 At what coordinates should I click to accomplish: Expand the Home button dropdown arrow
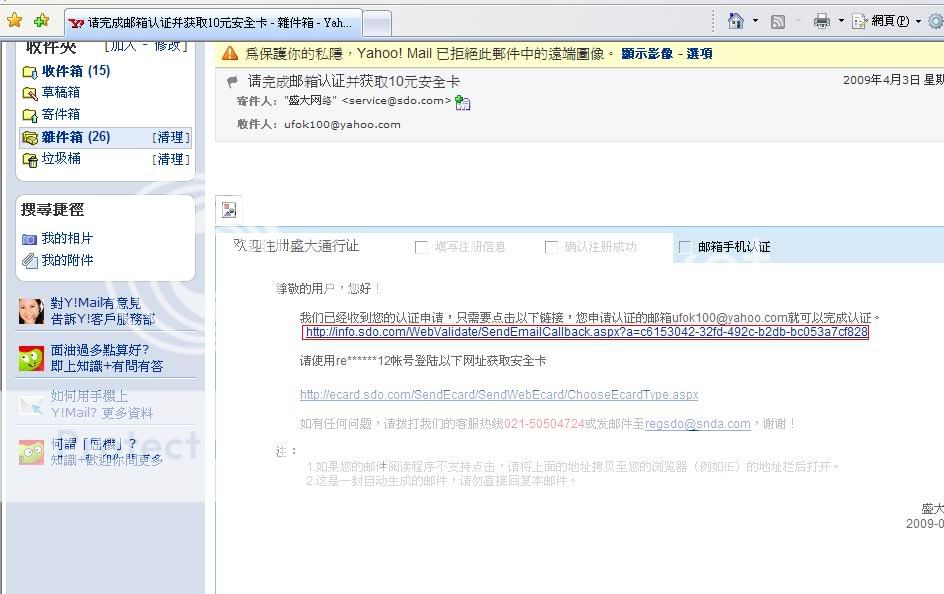755,21
